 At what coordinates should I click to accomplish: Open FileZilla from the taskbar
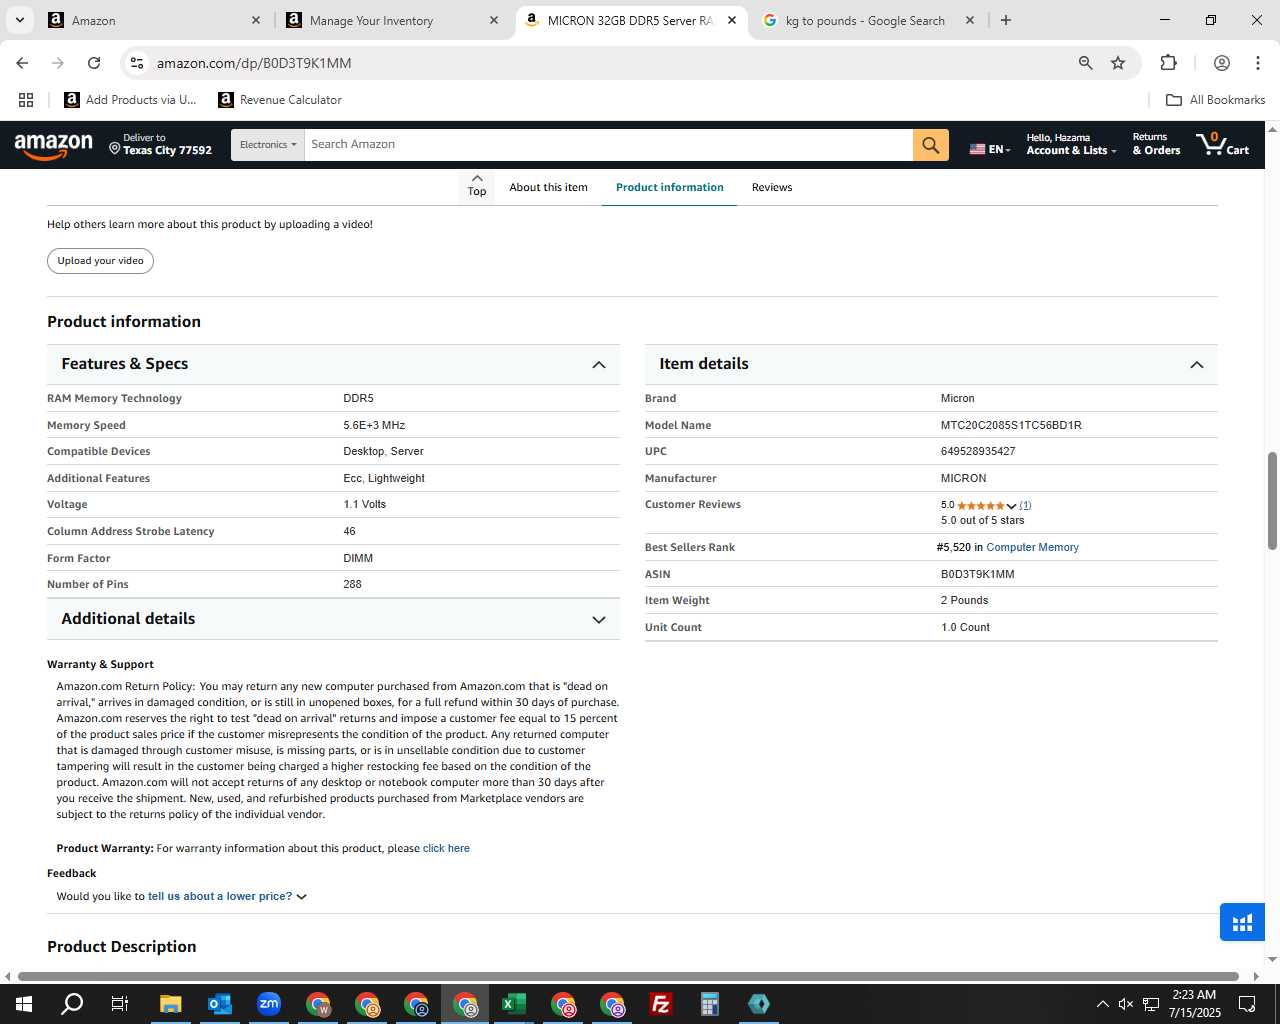tap(661, 1004)
